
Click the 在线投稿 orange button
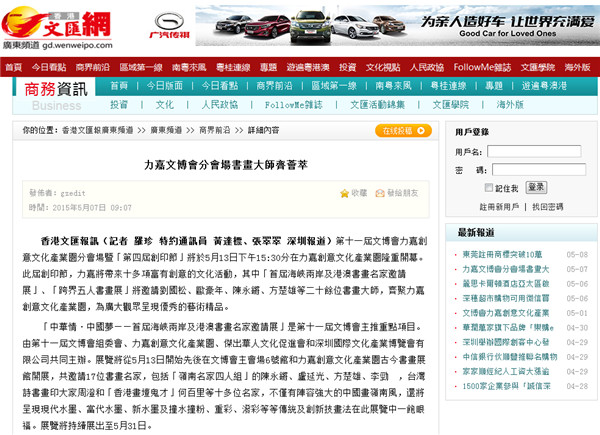403,131
